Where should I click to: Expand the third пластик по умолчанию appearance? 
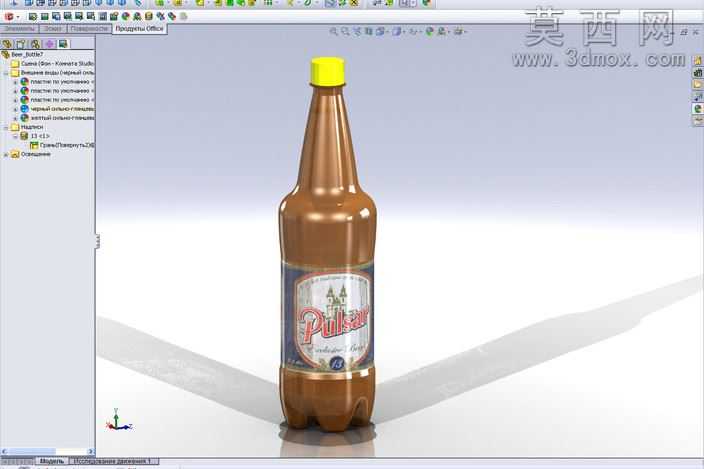pos(15,100)
